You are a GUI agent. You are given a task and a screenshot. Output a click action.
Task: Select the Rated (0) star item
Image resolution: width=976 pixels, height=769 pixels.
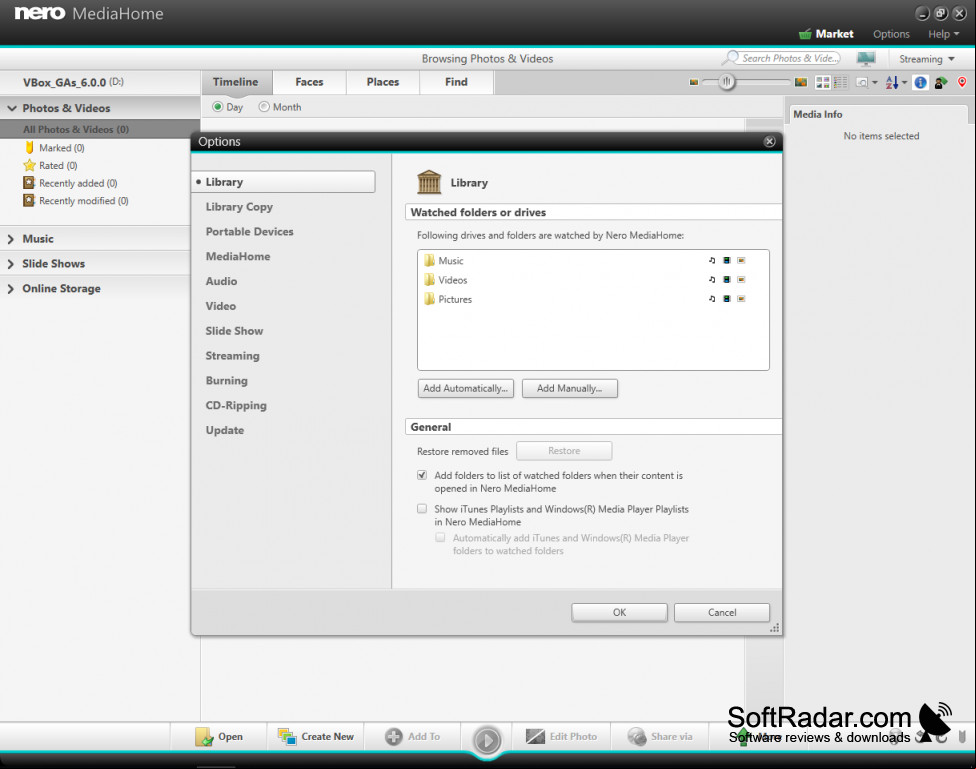pos(50,166)
